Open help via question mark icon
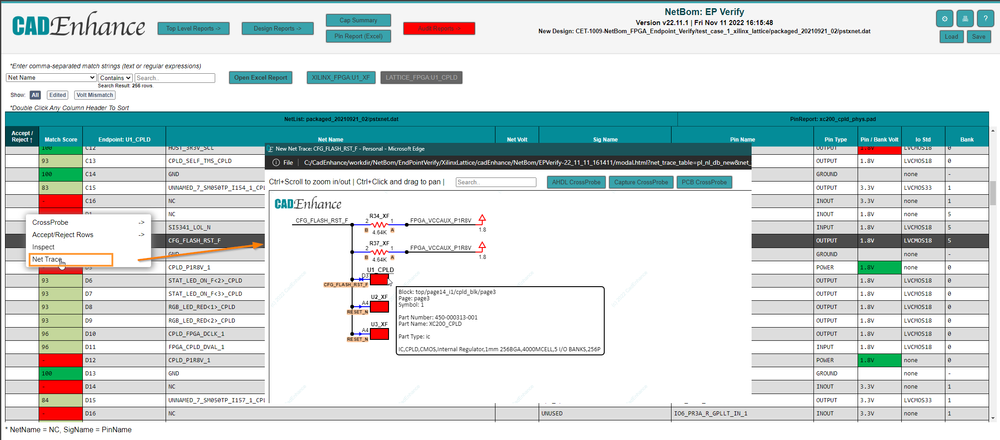The image size is (1000, 440). [x=983, y=18]
